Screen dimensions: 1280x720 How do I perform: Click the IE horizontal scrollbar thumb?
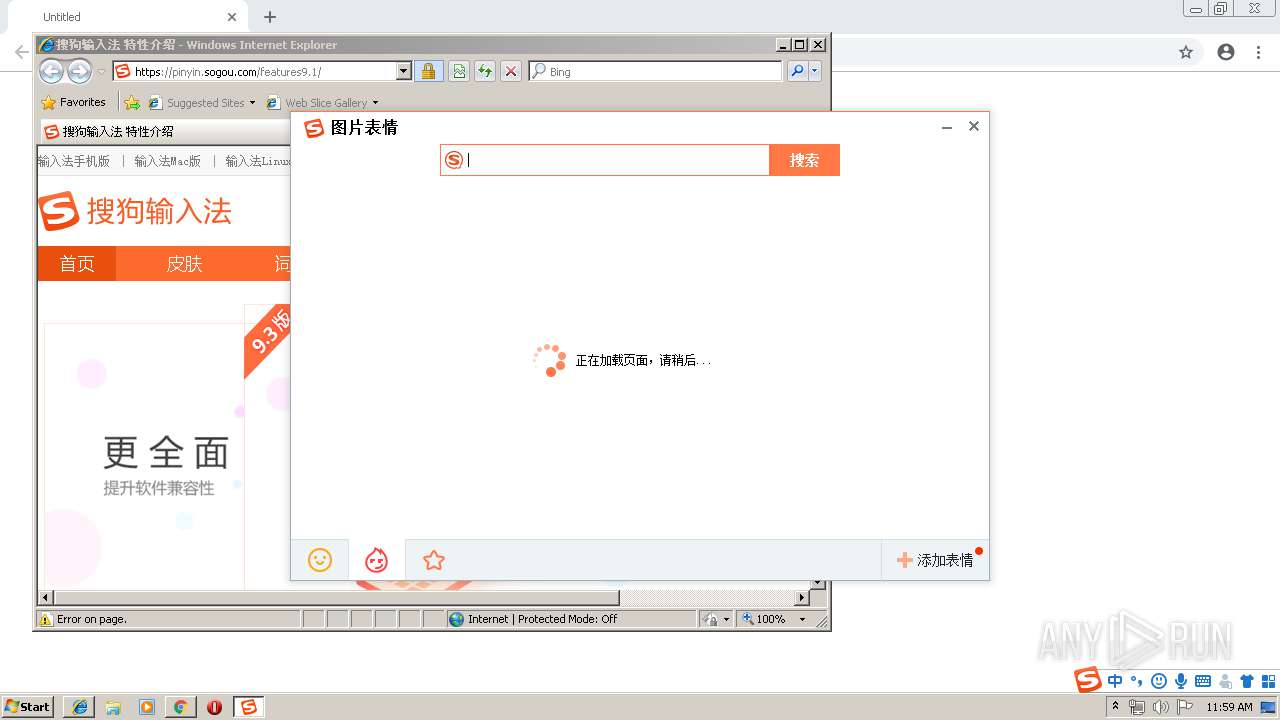pos(335,598)
